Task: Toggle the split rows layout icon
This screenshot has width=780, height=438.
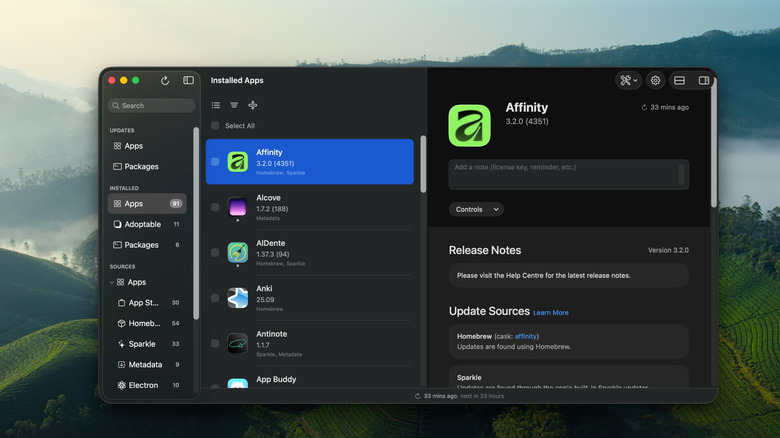Action: tap(679, 80)
